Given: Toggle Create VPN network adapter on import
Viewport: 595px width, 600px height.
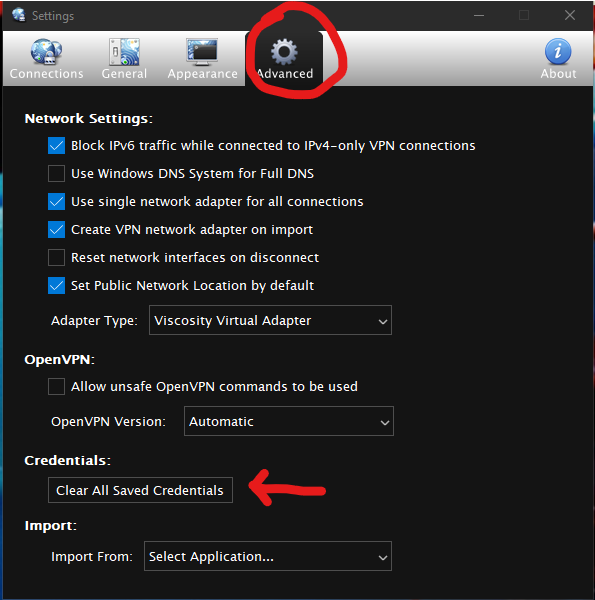Looking at the screenshot, I should 56,230.
